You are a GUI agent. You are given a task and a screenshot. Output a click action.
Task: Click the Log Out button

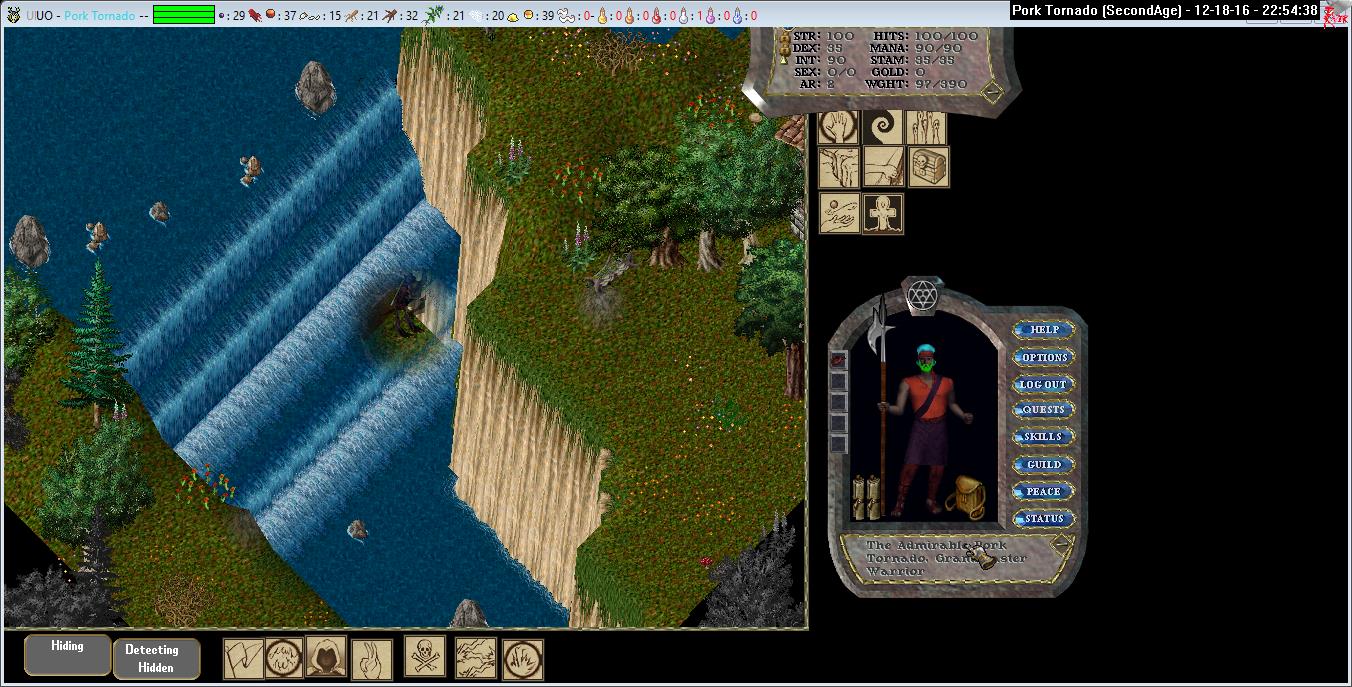click(x=1043, y=384)
